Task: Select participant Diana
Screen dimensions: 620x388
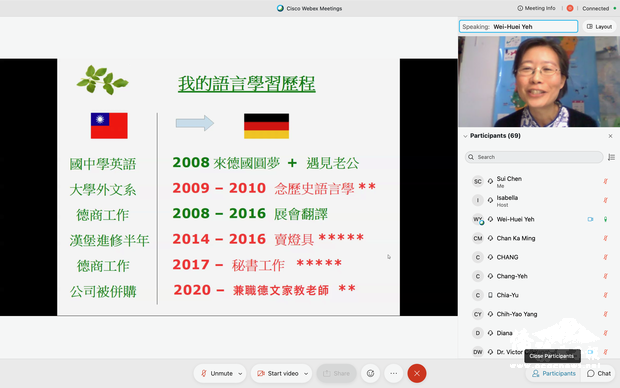Action: click(x=539, y=333)
